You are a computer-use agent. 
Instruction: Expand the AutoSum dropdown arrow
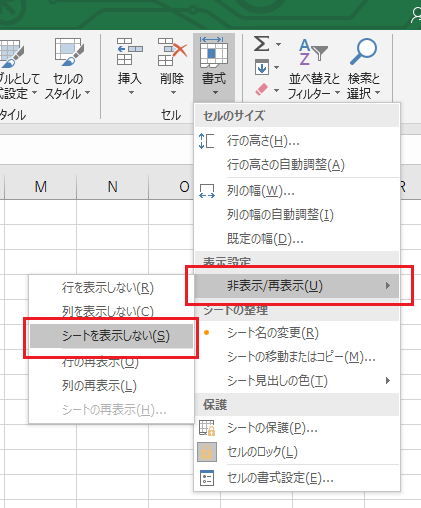point(279,44)
